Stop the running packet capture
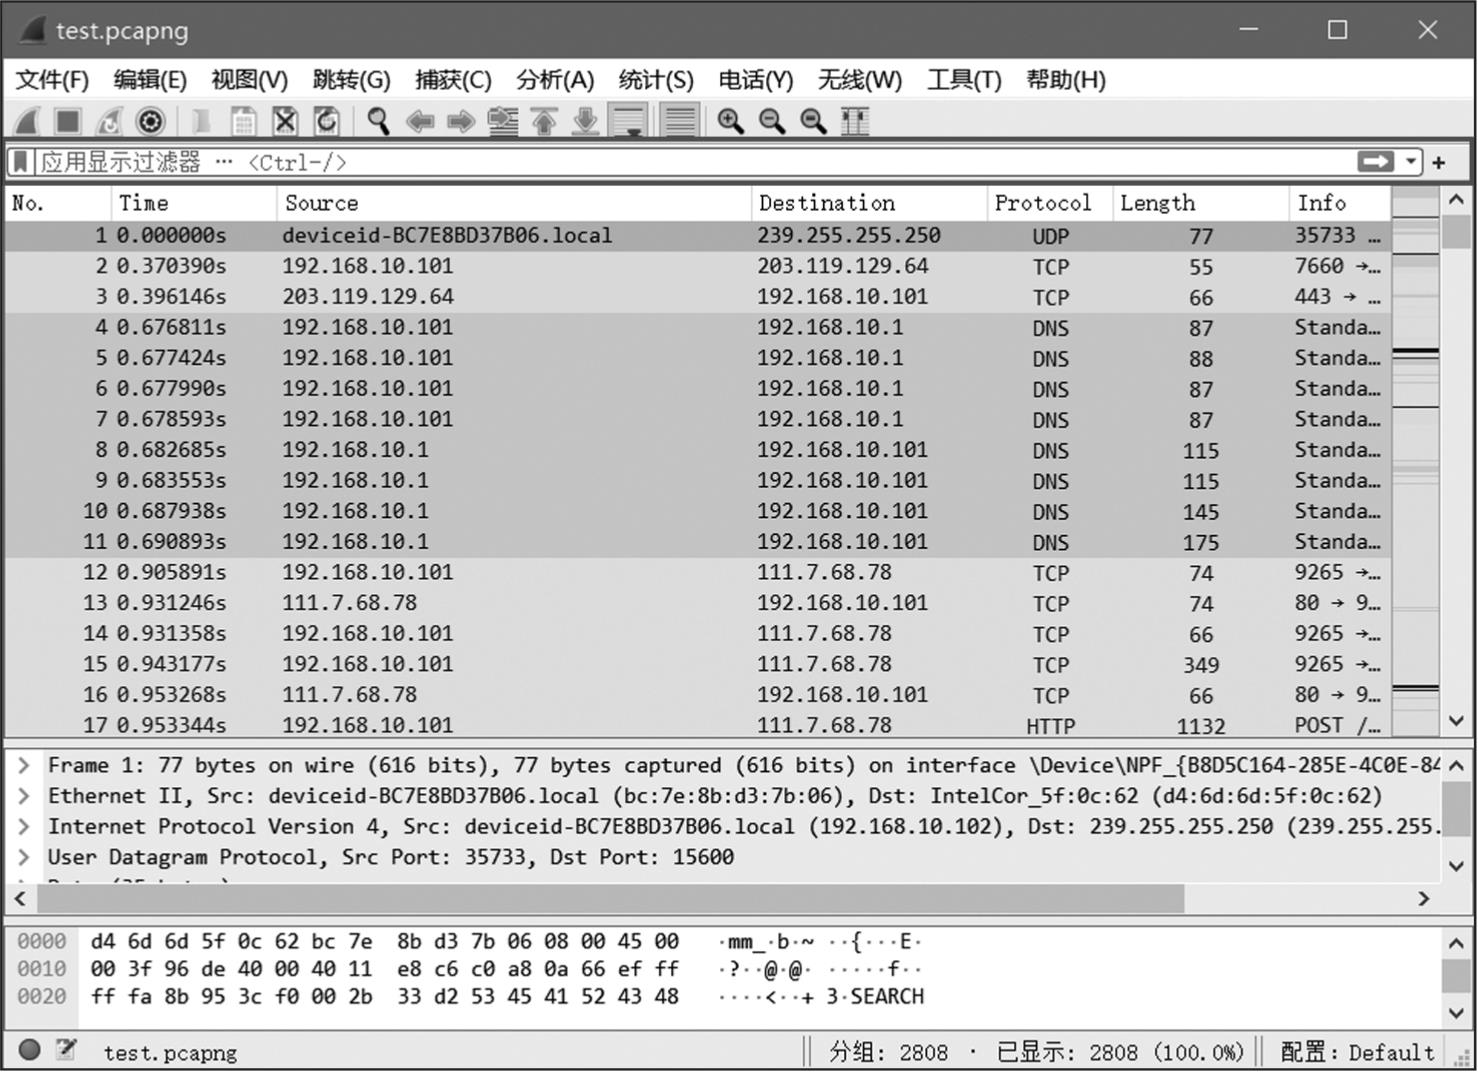 68,122
